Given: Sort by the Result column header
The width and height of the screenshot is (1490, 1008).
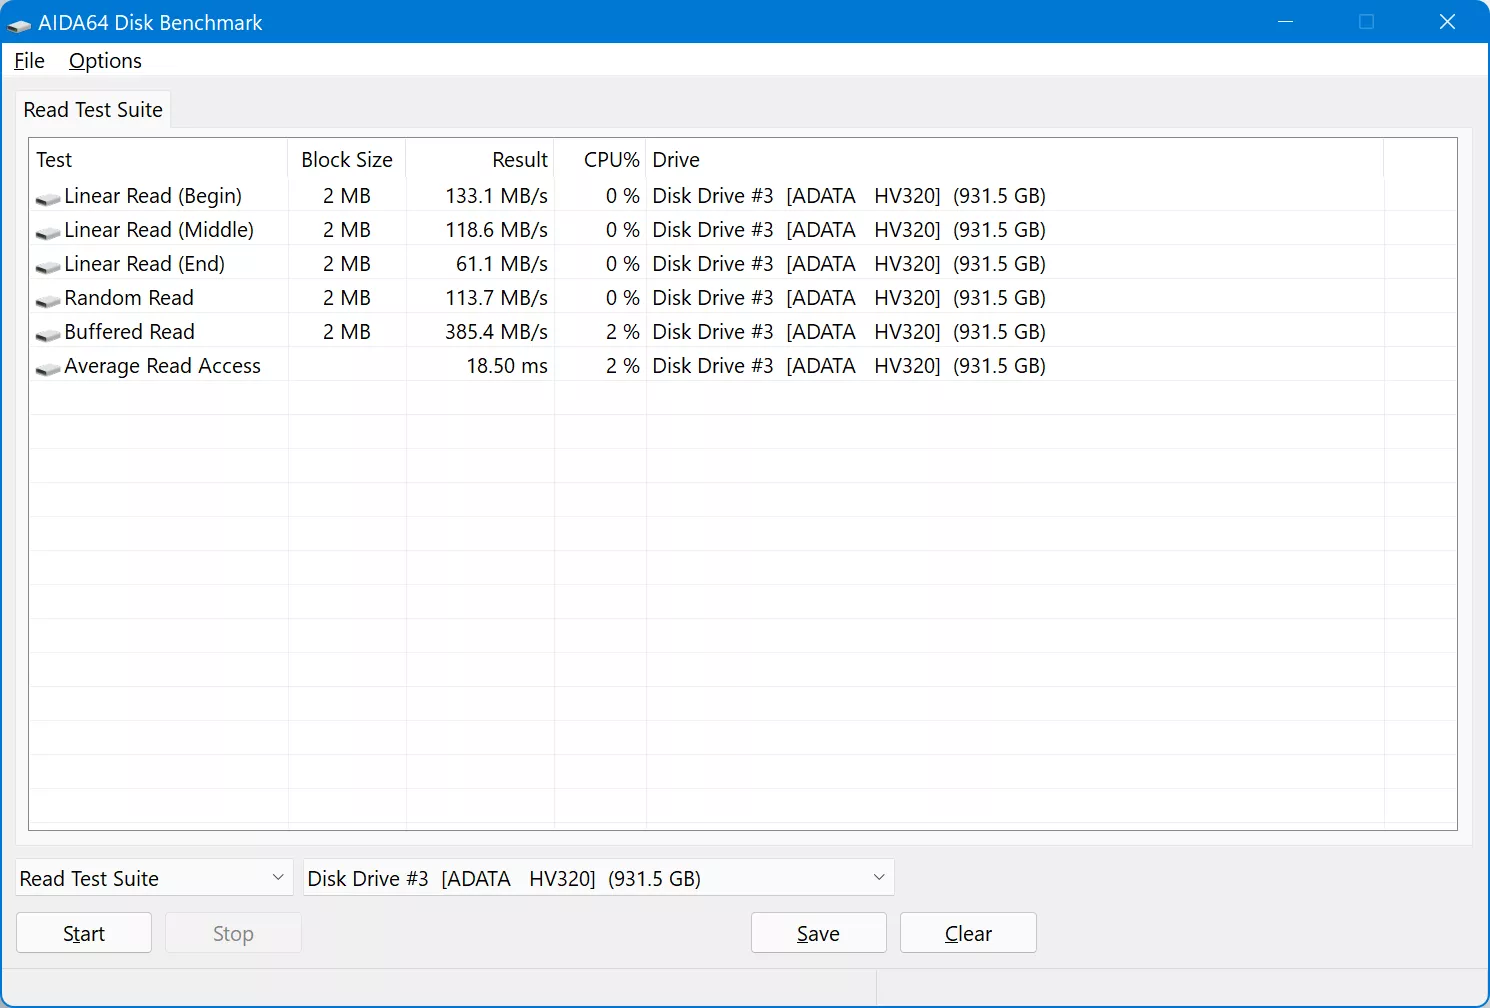Looking at the screenshot, I should click(x=480, y=160).
